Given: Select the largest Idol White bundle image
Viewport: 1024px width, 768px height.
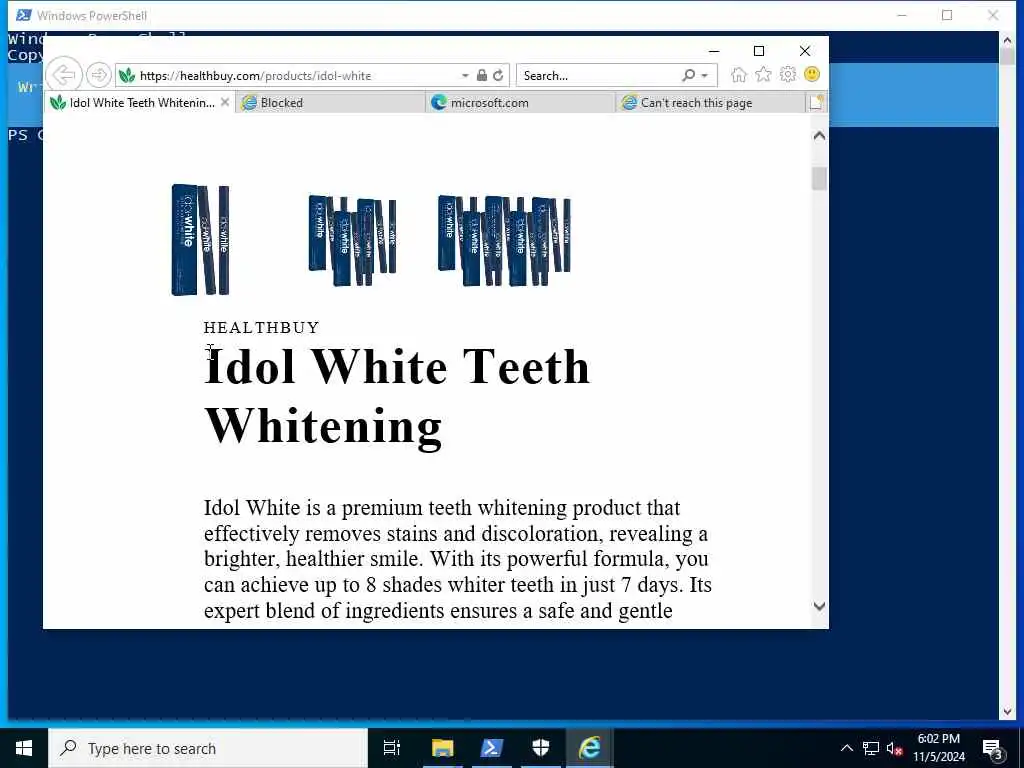Looking at the screenshot, I should (504, 241).
